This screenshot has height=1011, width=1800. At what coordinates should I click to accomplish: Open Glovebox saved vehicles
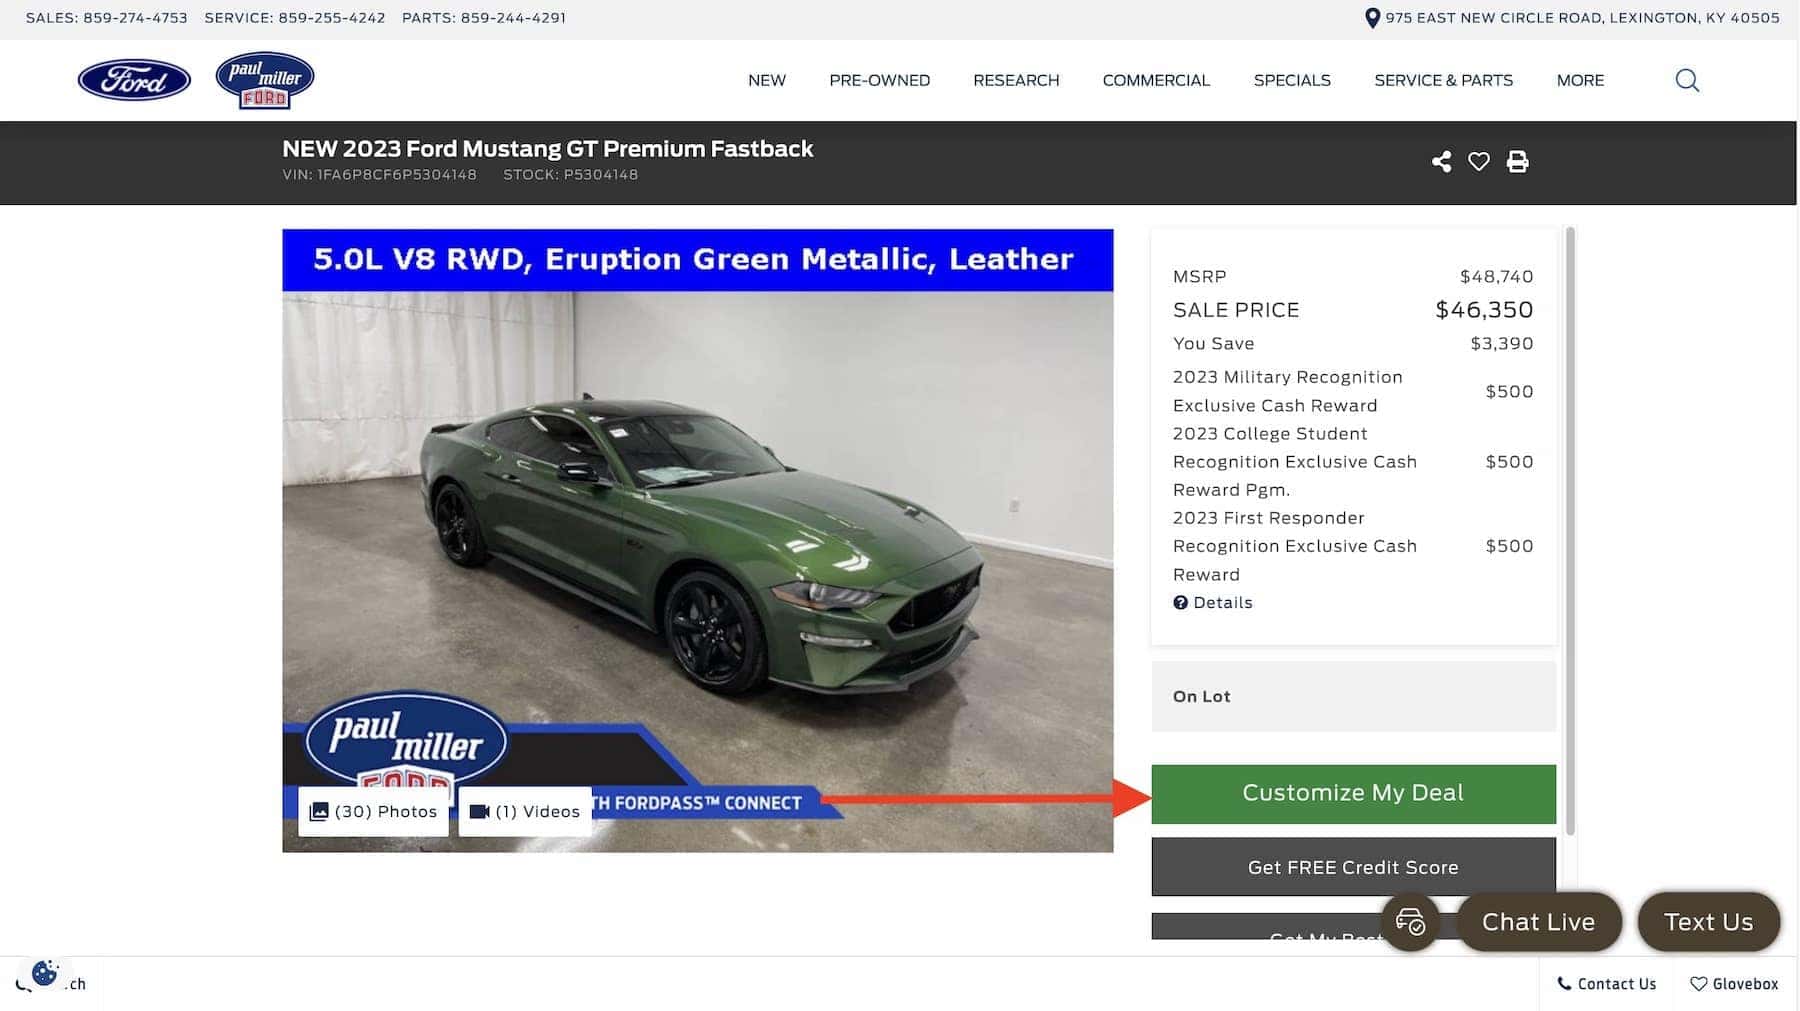1734,984
